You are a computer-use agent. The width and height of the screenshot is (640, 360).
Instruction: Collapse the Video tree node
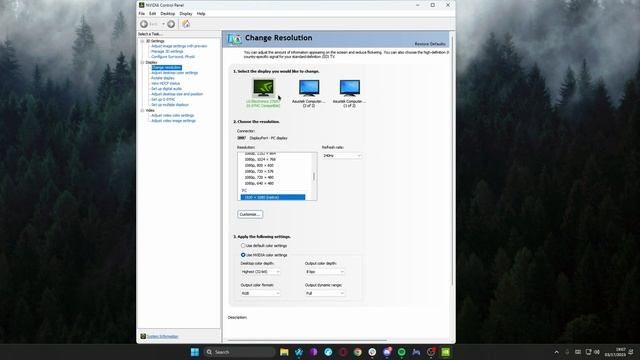coord(142,110)
